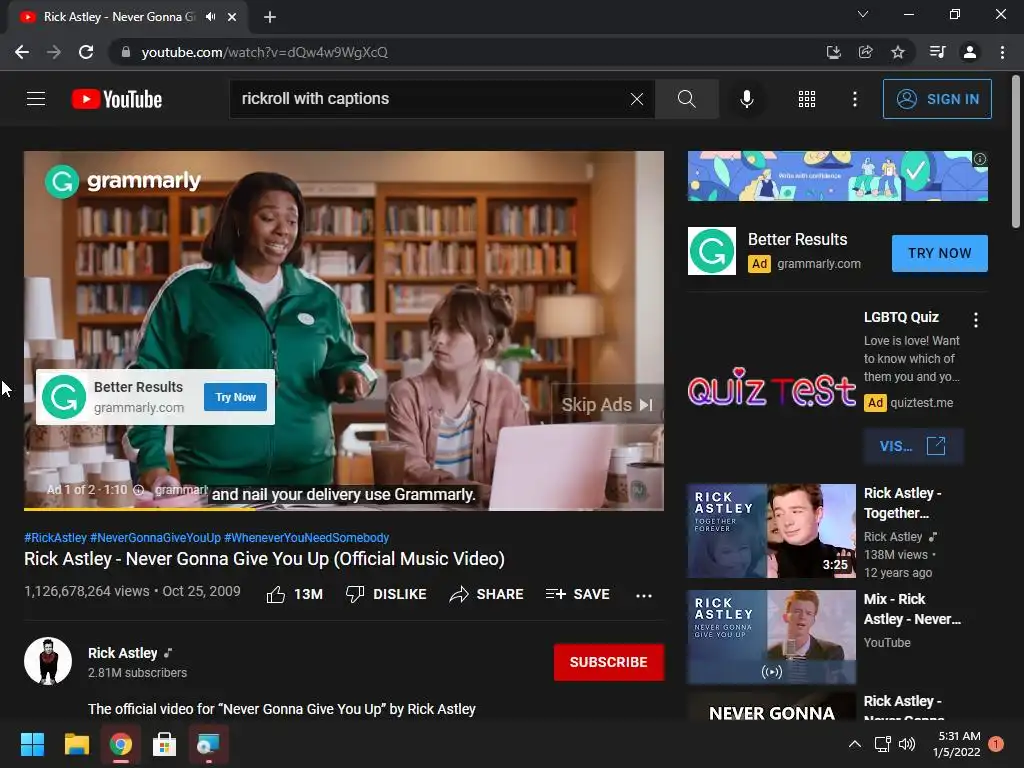1024x768 pixels.
Task: Reload the YouTube page
Action: pyautogui.click(x=86, y=52)
